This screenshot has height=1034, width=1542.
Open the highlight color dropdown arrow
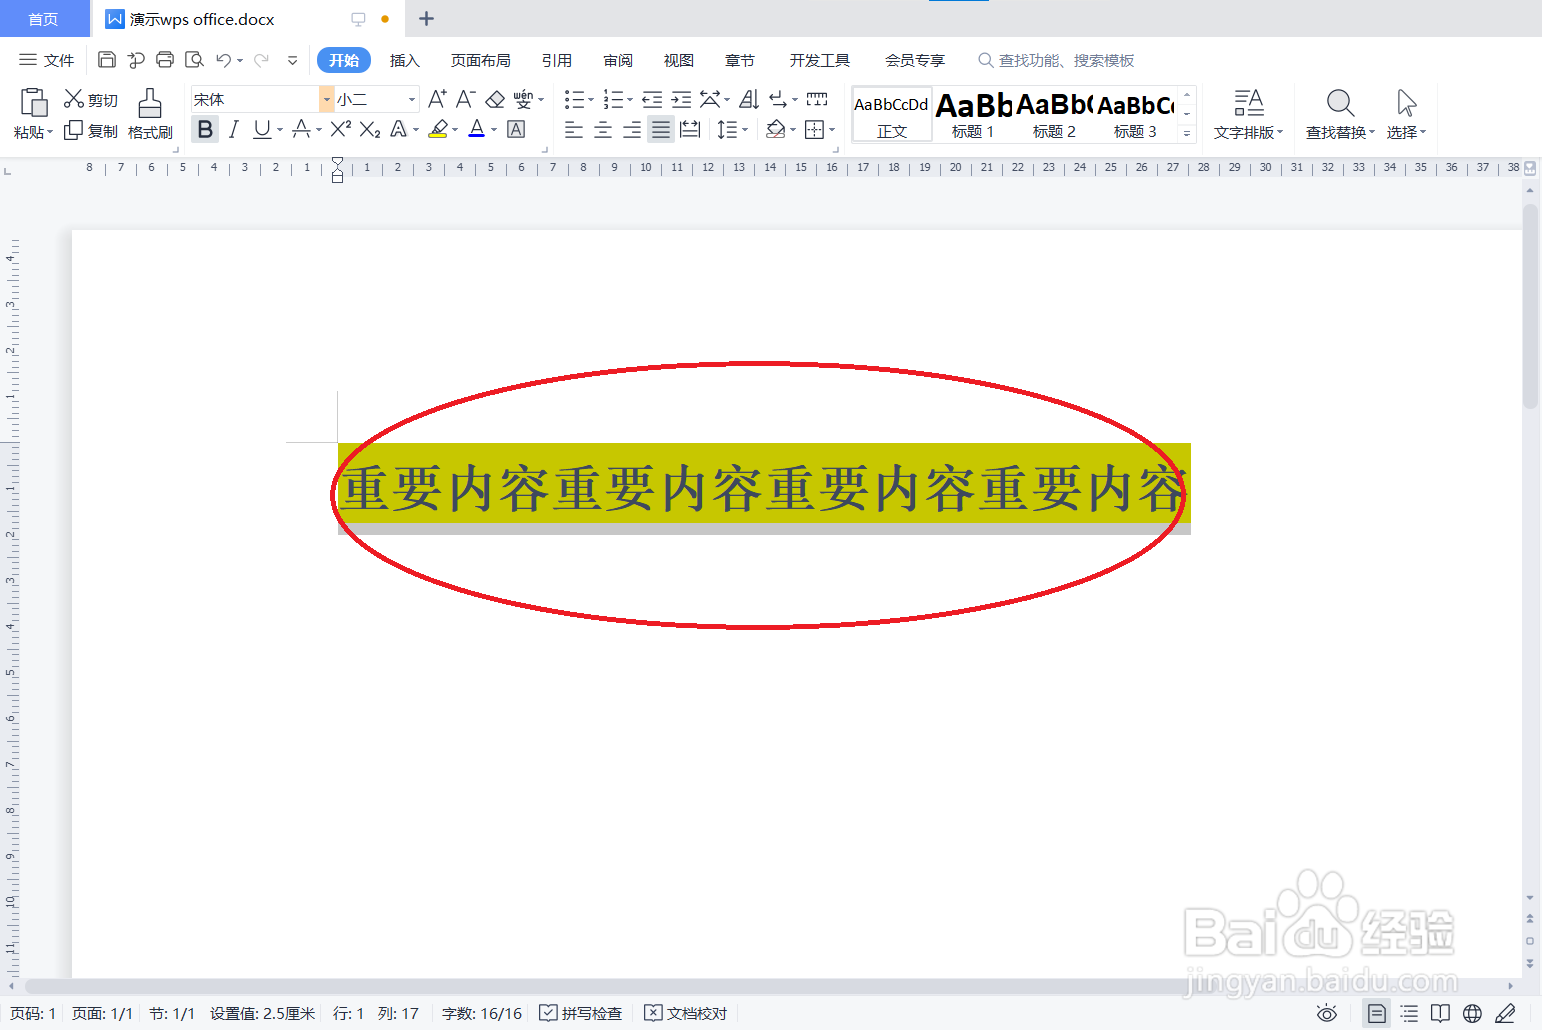(x=456, y=129)
